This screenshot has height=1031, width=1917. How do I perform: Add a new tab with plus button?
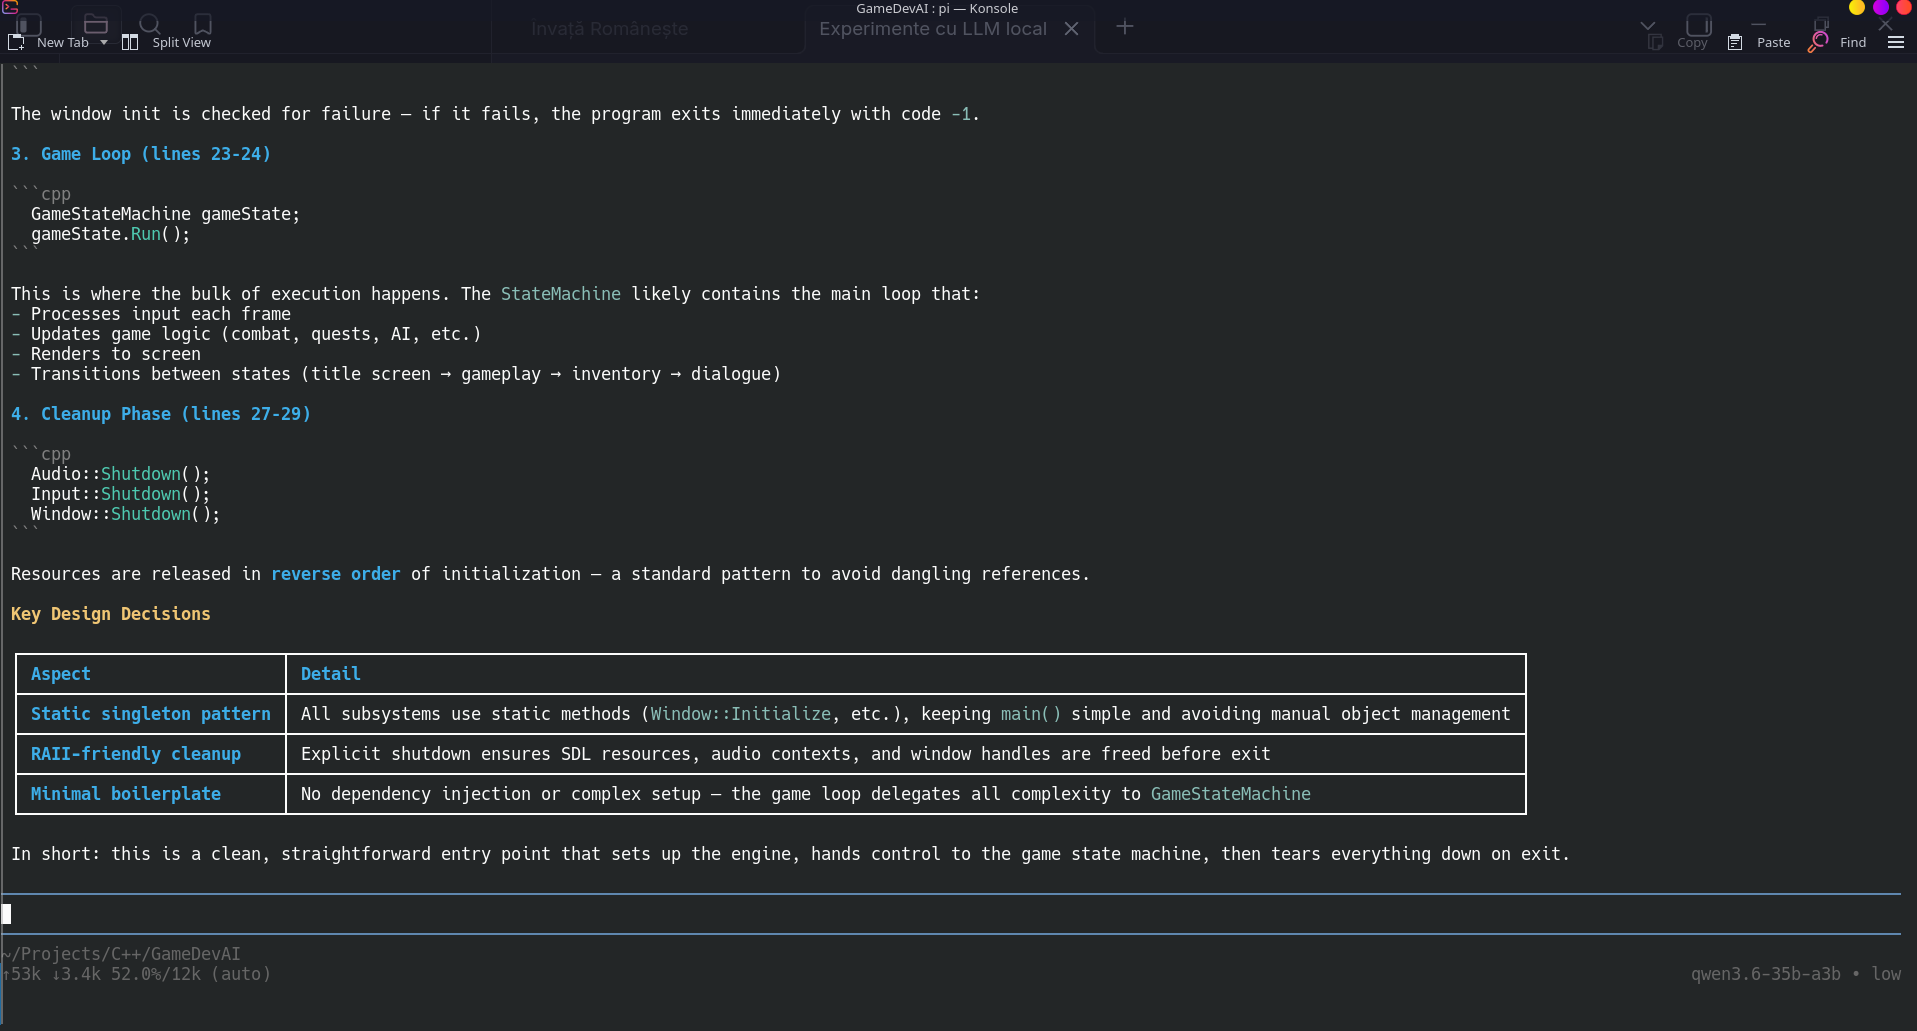click(1125, 27)
